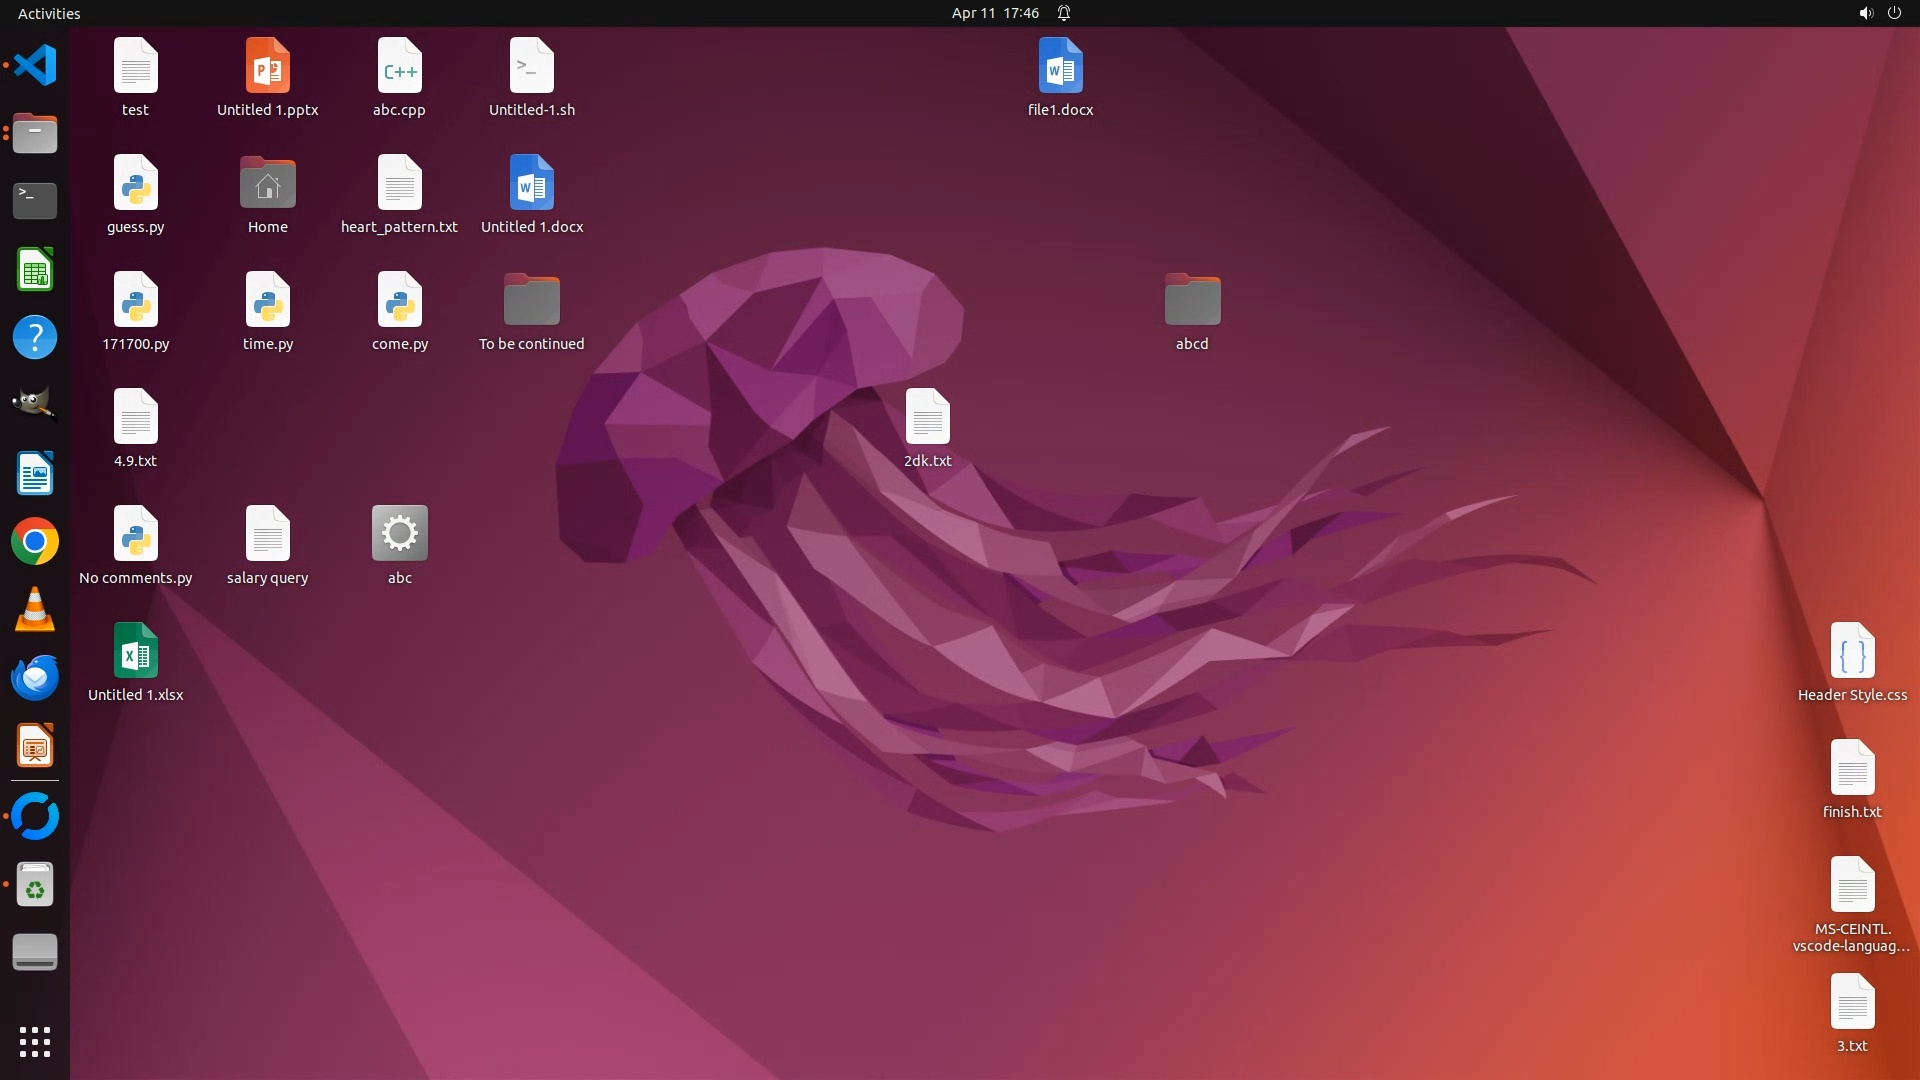Open the Trash icon in the dock

tap(35, 885)
